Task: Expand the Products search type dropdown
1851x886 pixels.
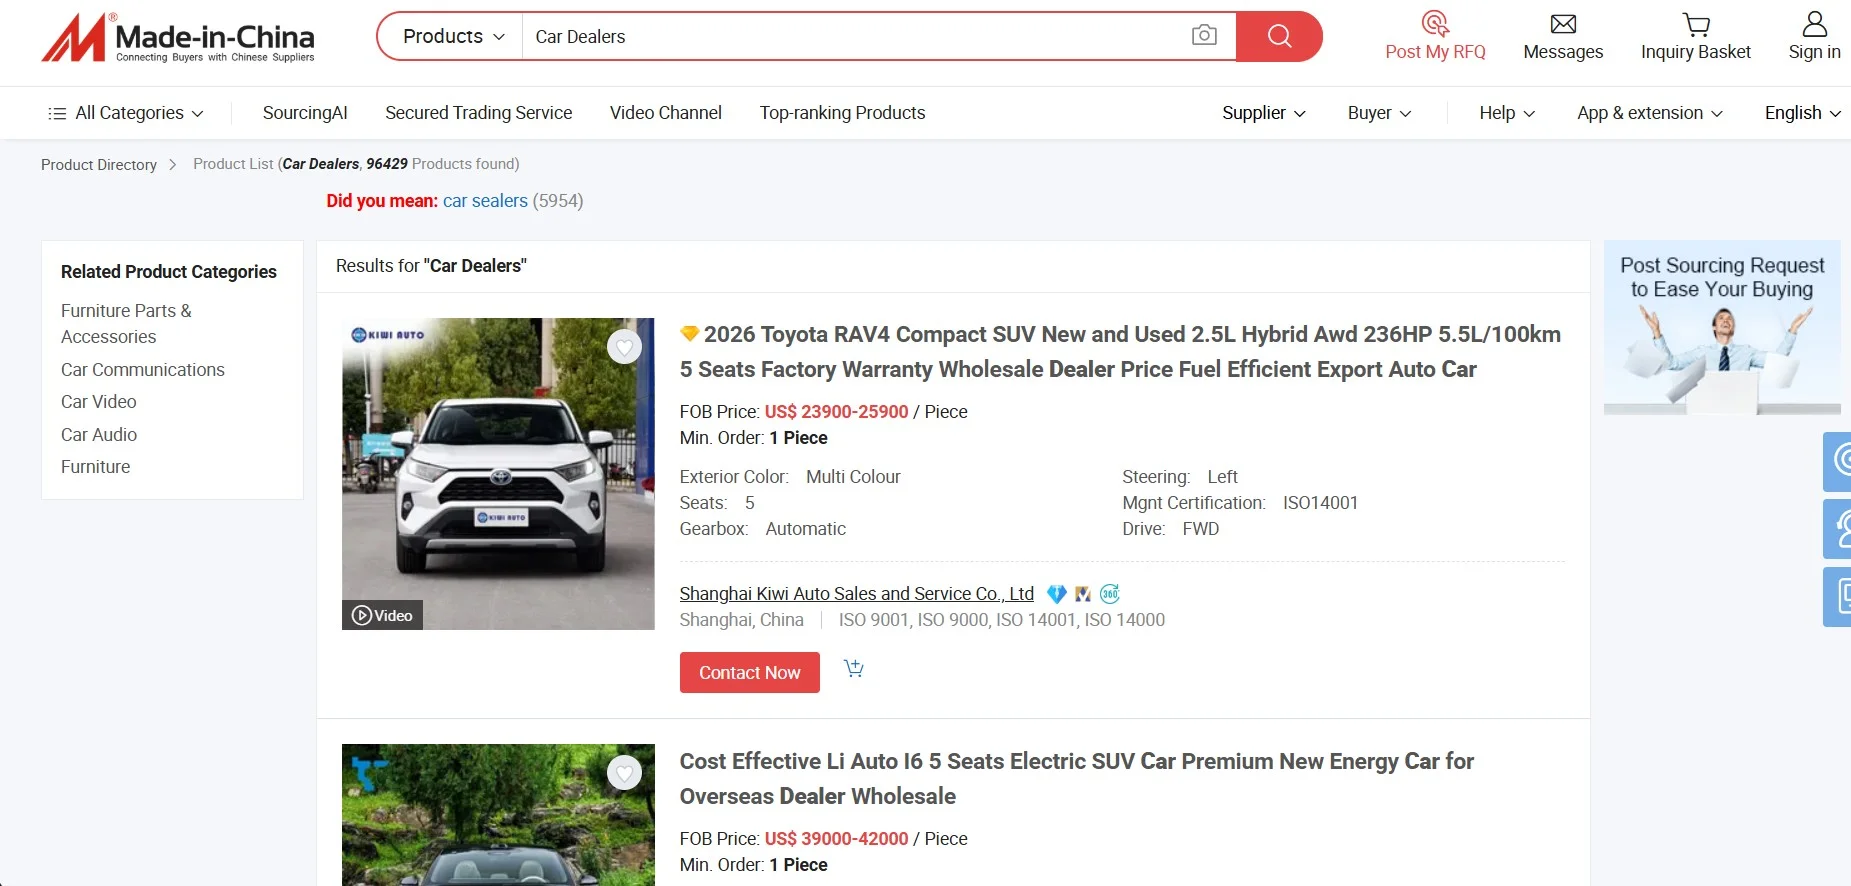Action: point(453,36)
